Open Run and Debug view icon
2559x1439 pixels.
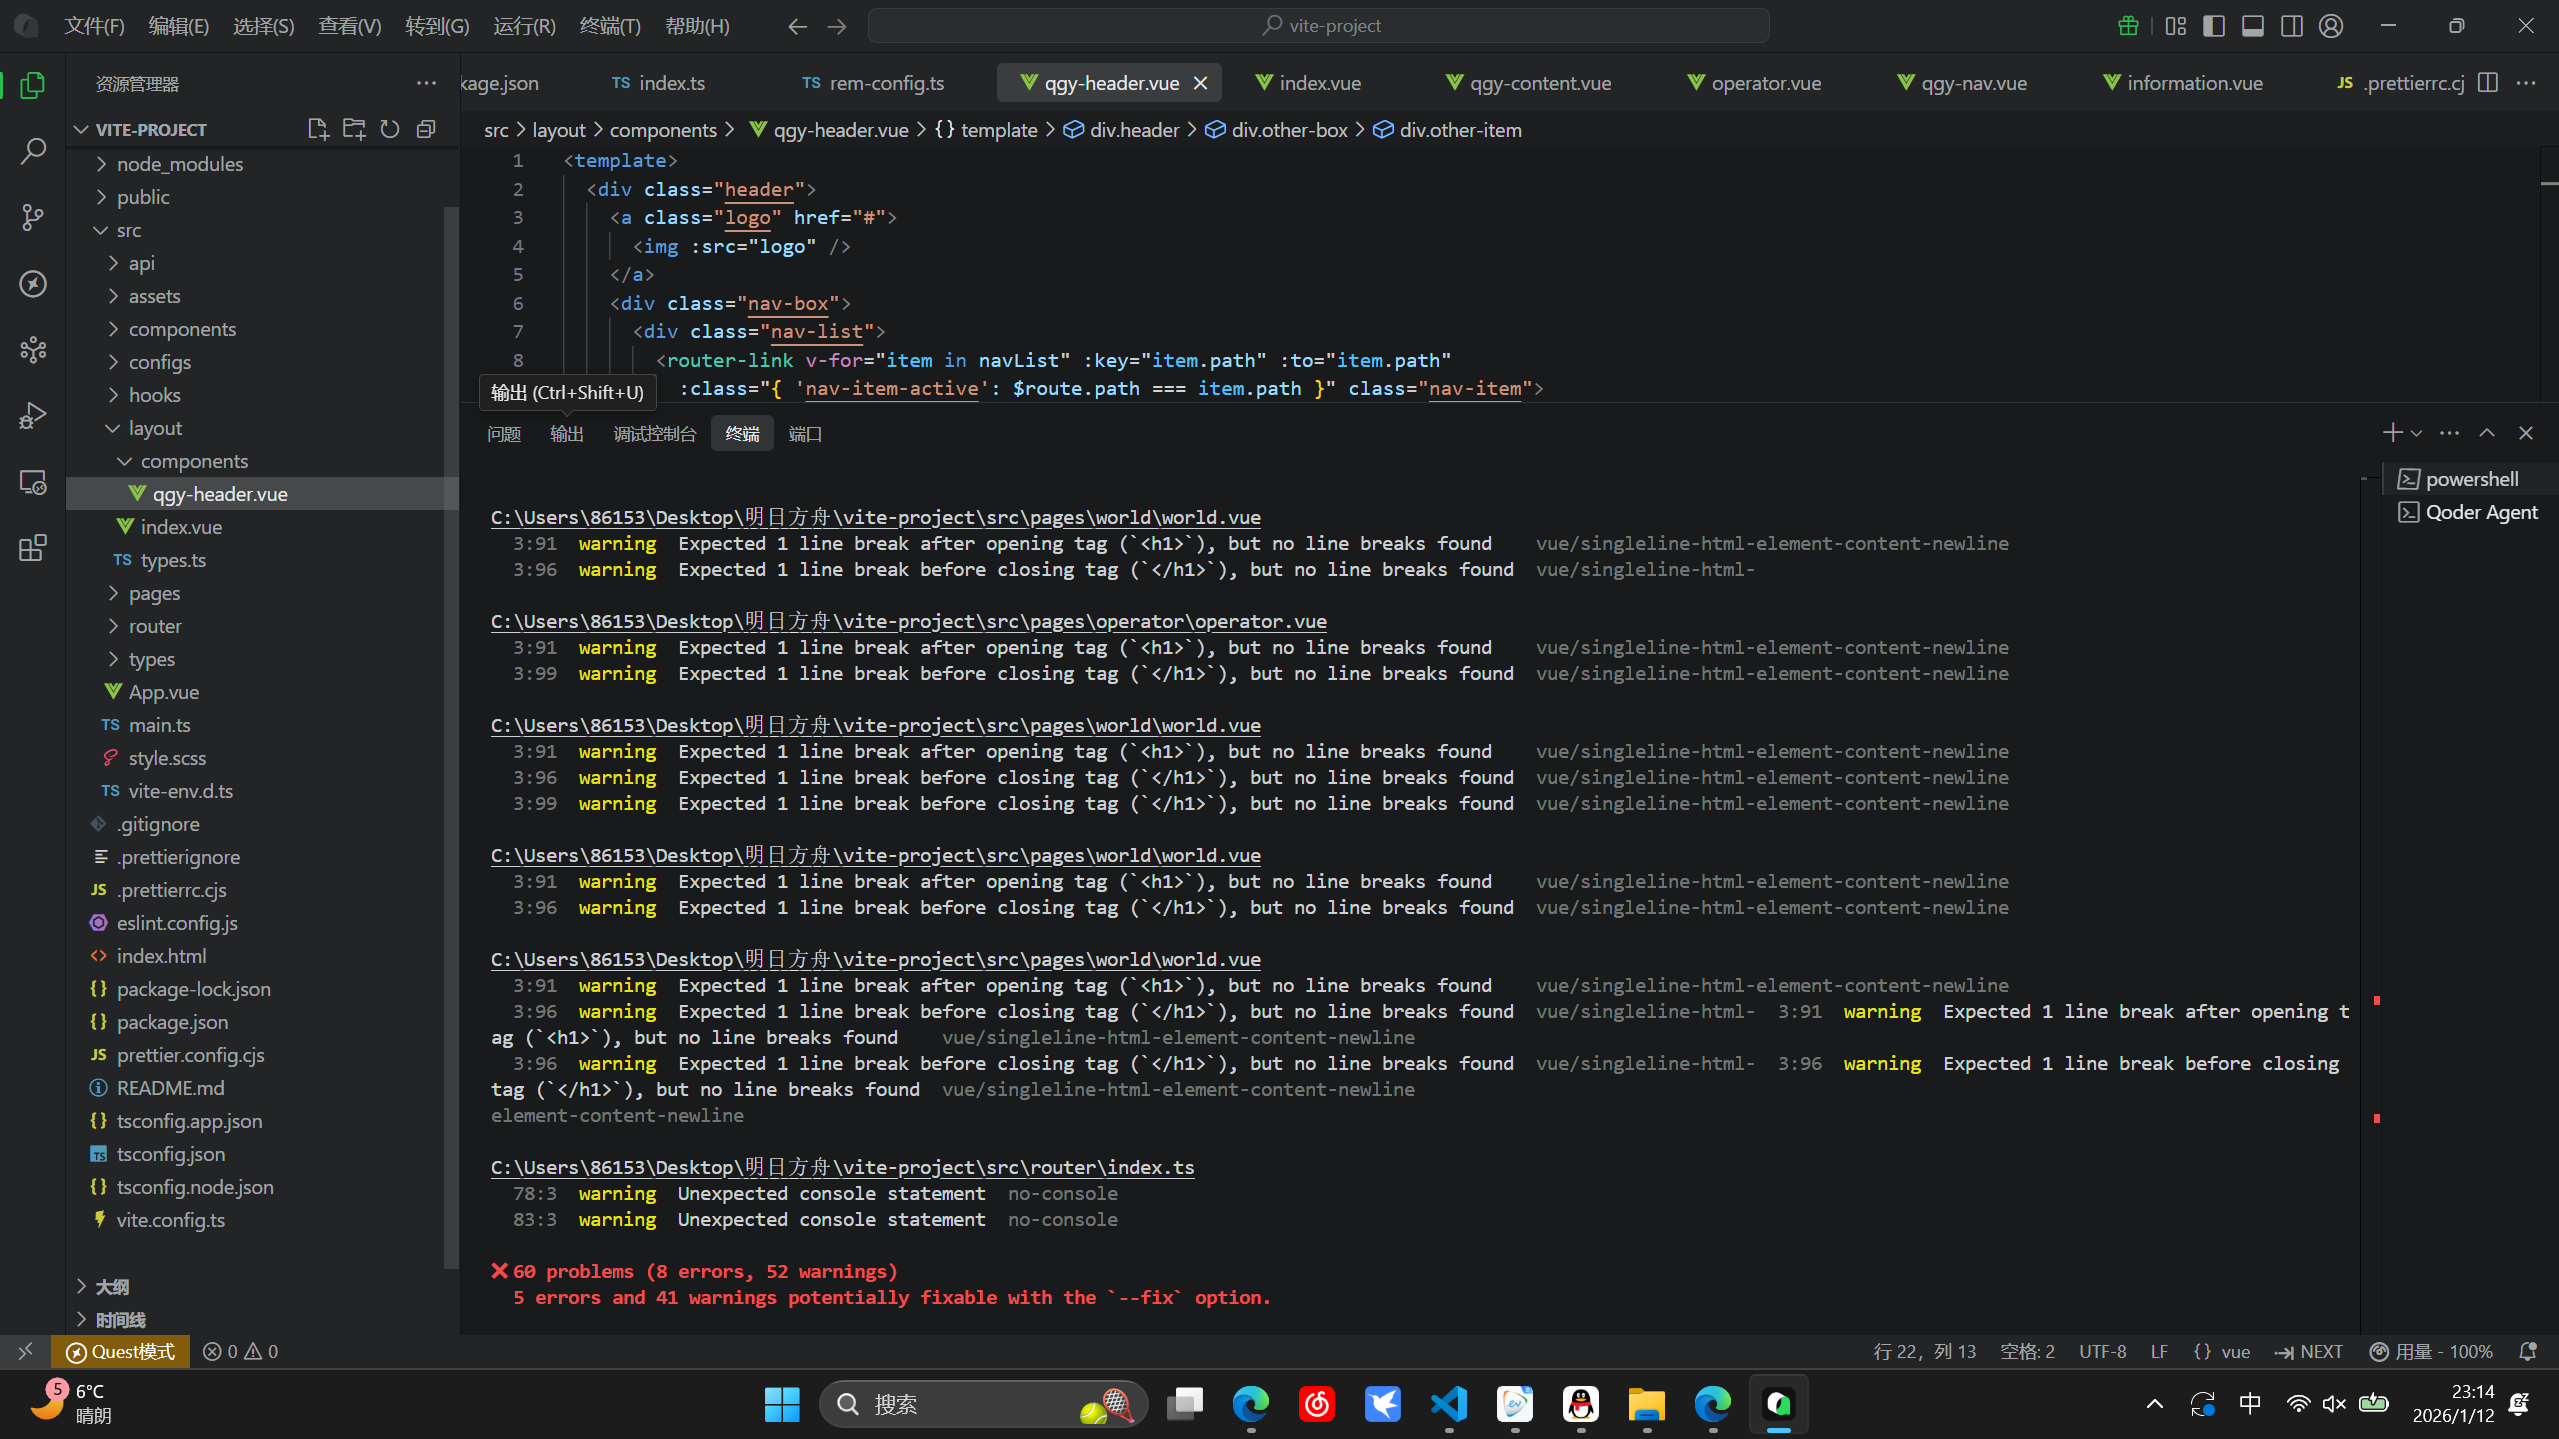(33, 415)
